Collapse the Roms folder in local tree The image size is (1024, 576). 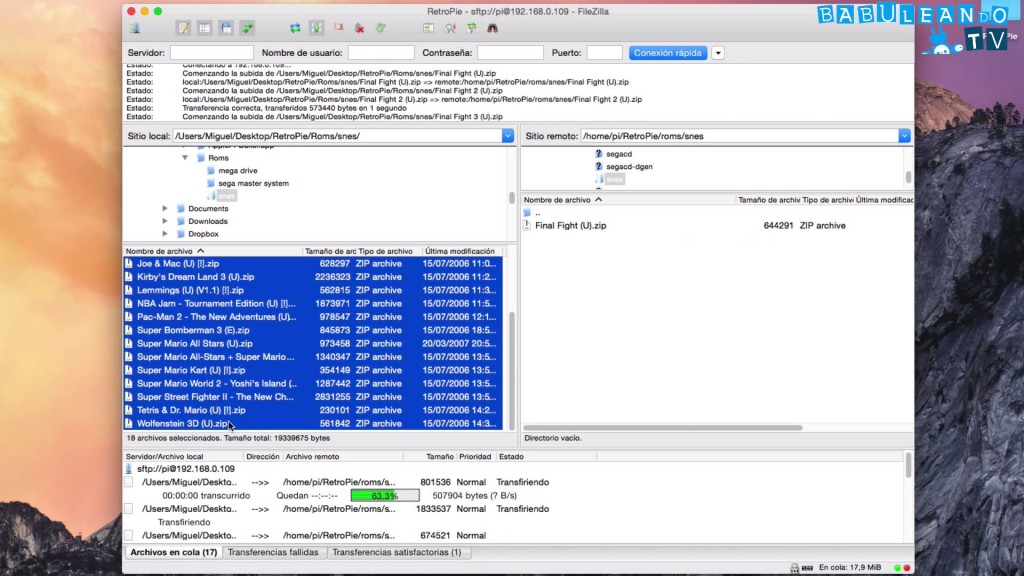[185, 158]
